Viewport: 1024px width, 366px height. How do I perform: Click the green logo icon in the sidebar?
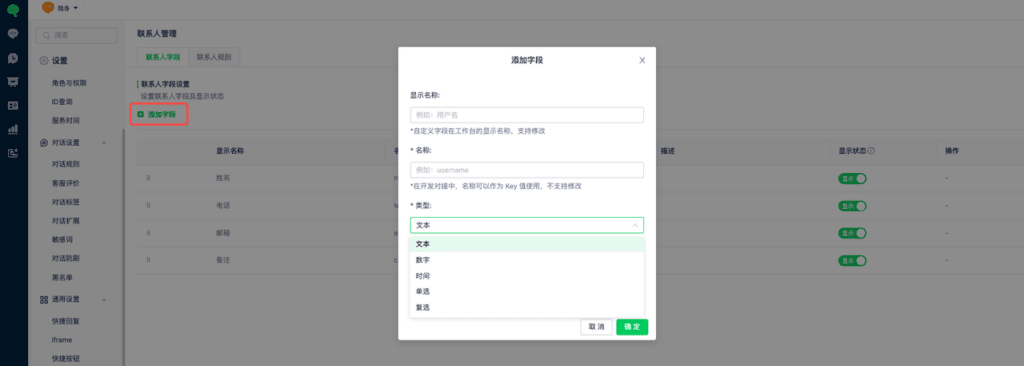[13, 10]
